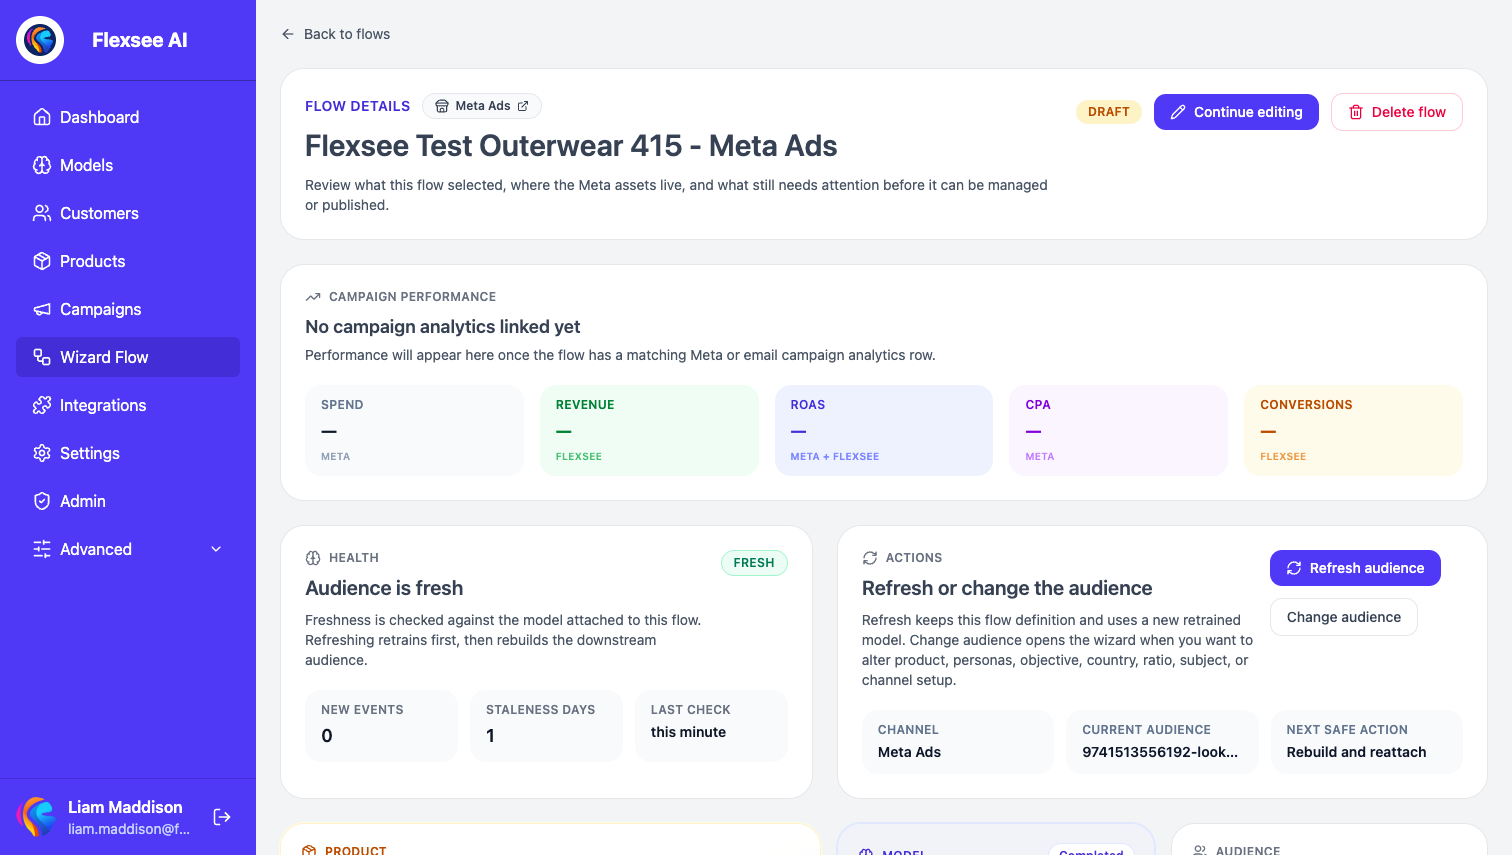The height and width of the screenshot is (855, 1512).
Task: Click the CONVERSIONS metric card
Action: (1353, 430)
